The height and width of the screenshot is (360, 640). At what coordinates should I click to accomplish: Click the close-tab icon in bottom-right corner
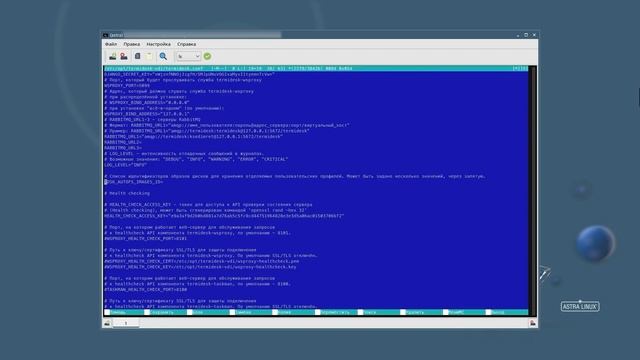533,323
